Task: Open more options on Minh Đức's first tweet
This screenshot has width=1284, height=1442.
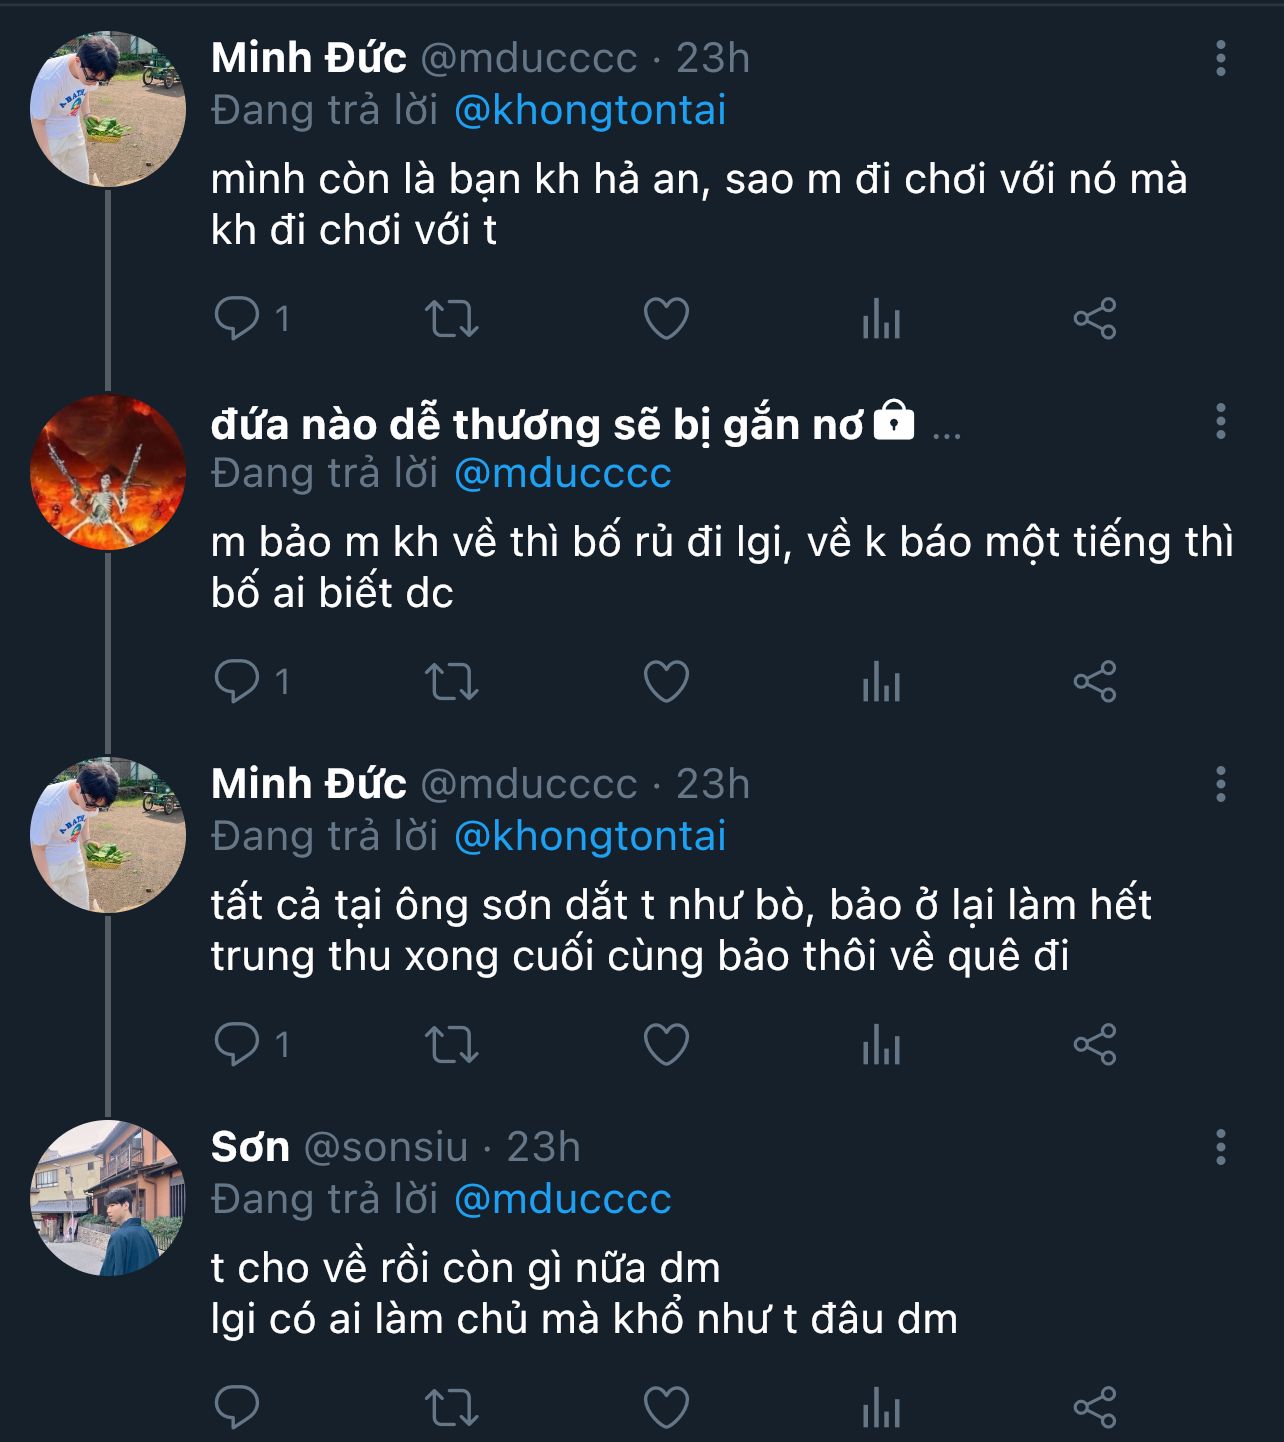Action: point(1220,59)
